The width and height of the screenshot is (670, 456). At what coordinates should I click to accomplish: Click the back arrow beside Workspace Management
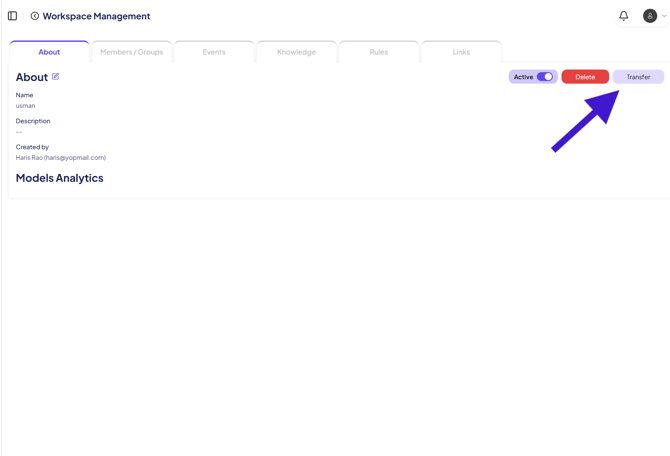point(35,16)
